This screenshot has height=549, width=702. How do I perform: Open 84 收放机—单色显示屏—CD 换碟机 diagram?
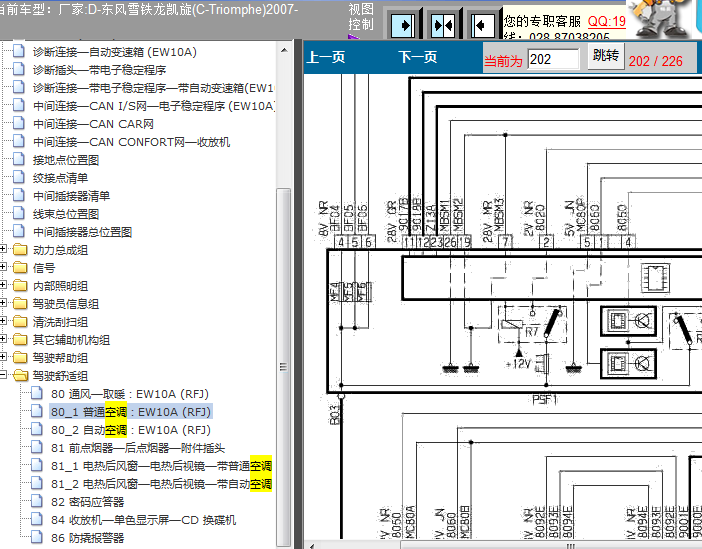click(x=143, y=520)
